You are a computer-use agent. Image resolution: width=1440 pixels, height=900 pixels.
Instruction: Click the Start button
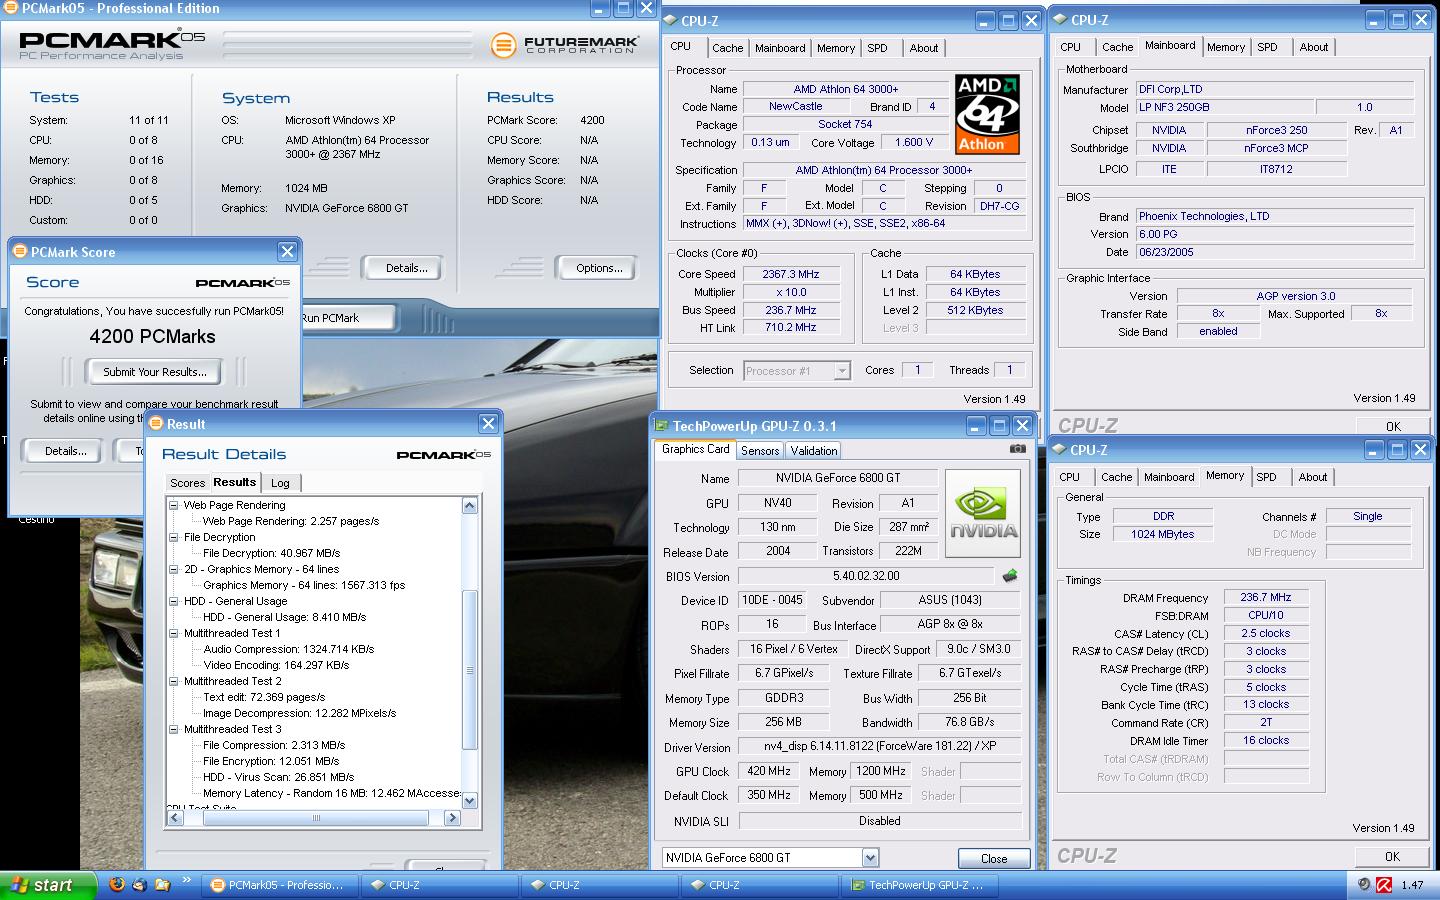coord(49,885)
